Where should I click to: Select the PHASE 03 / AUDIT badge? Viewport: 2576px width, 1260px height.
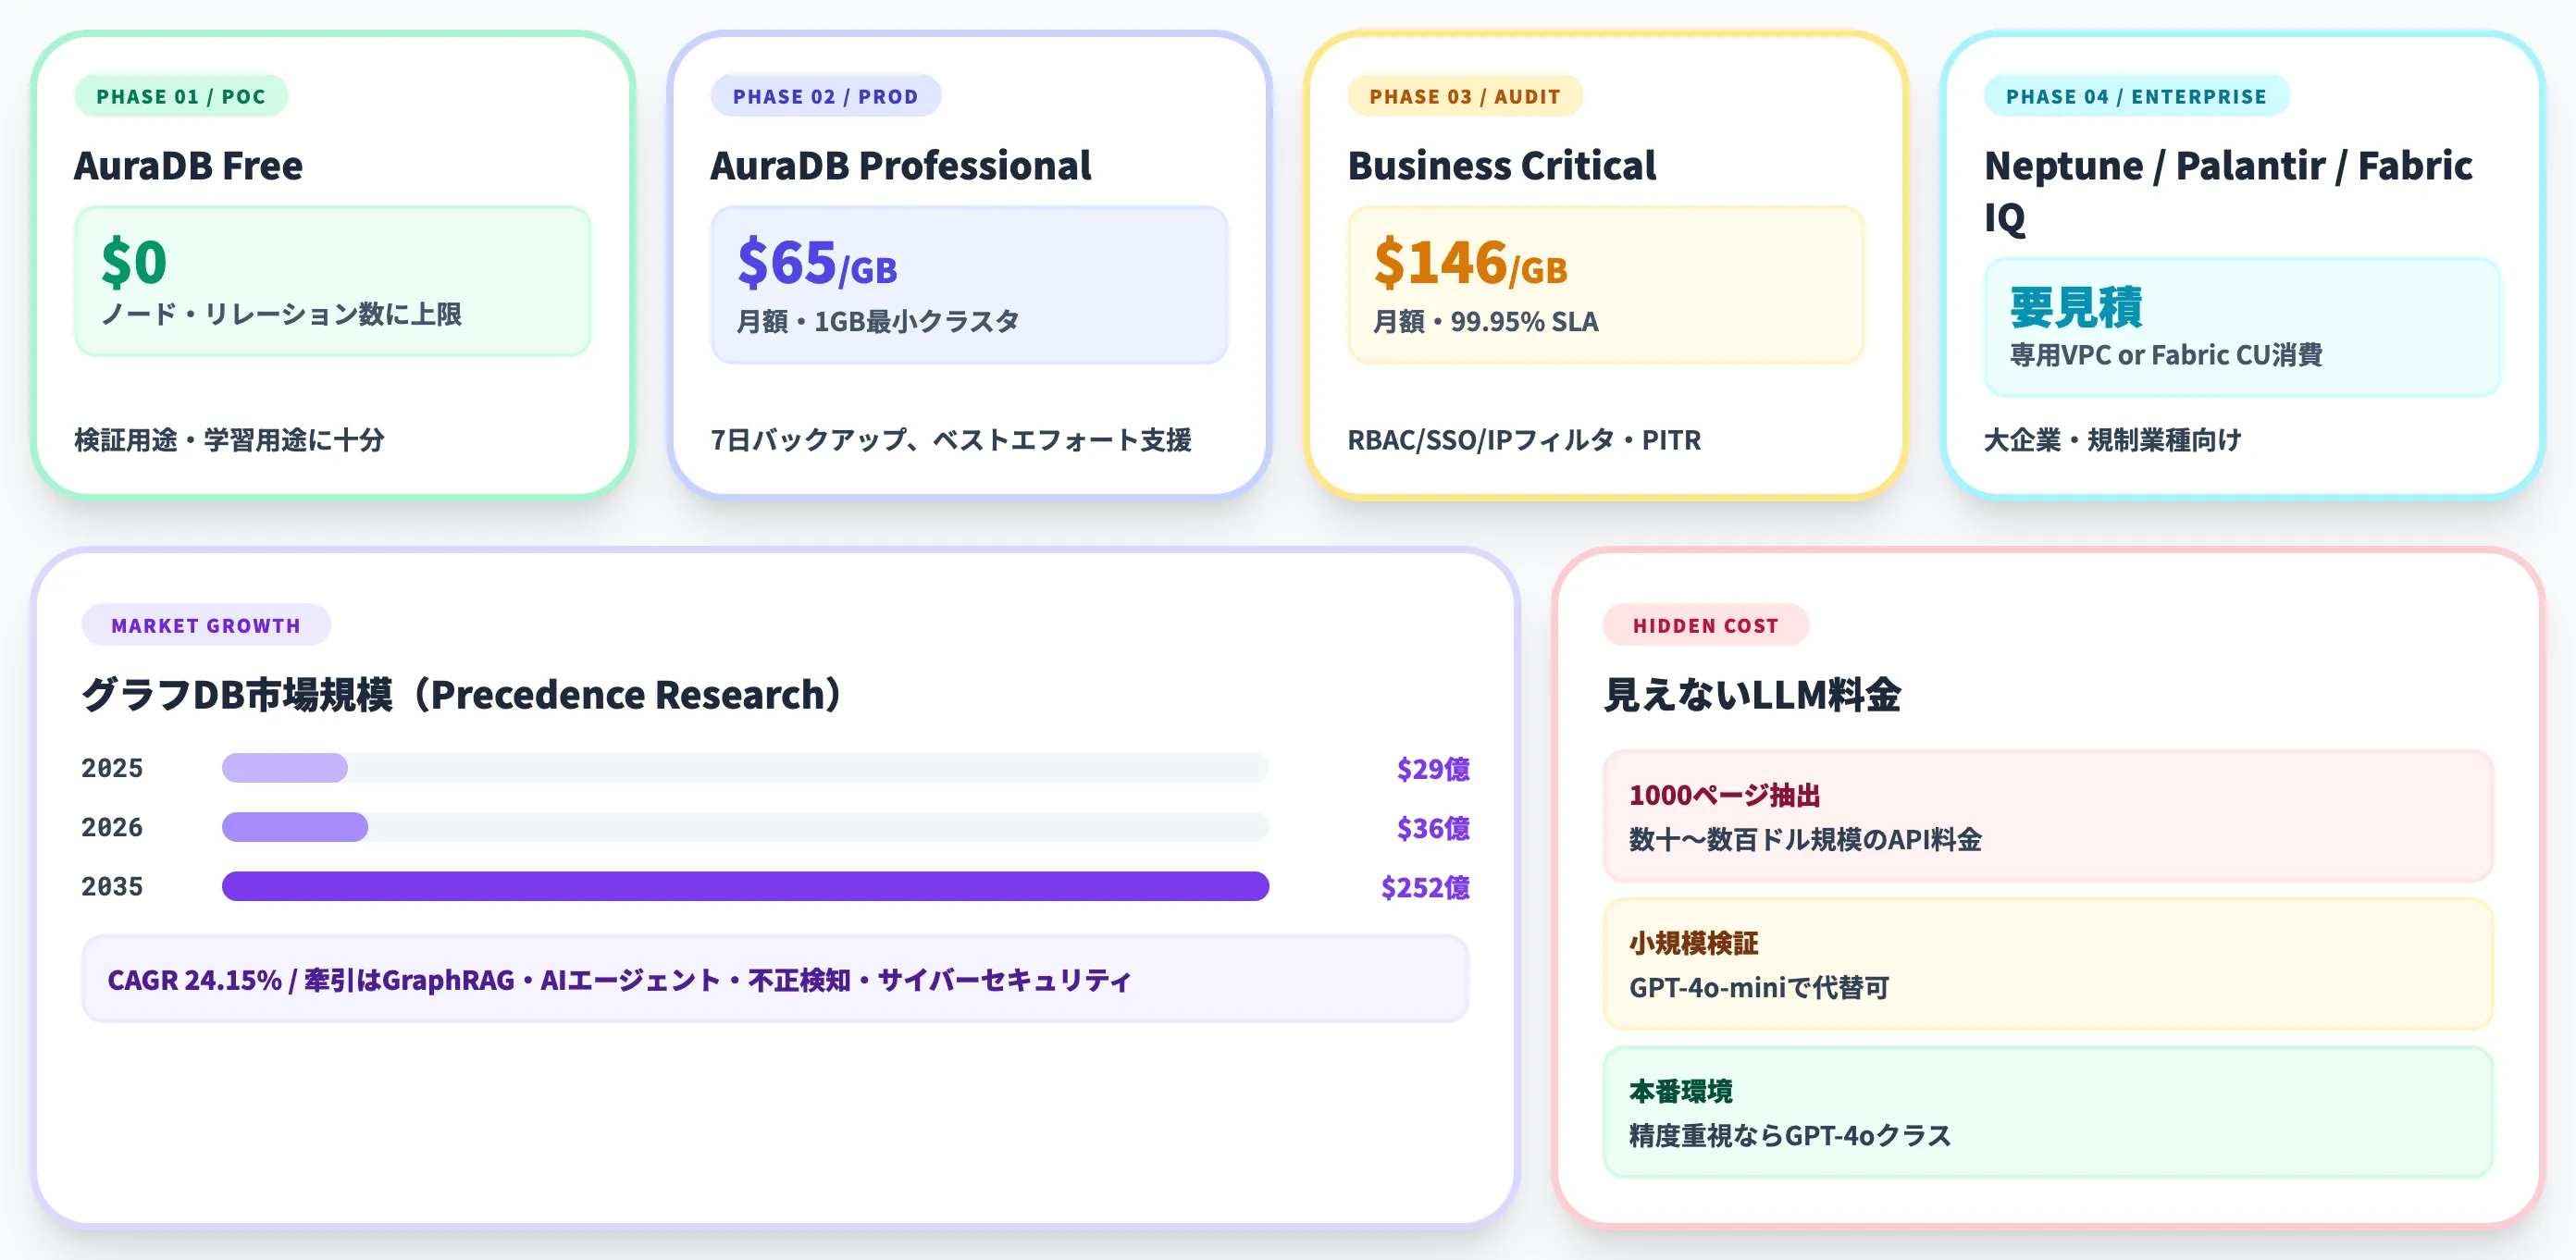coord(1466,96)
